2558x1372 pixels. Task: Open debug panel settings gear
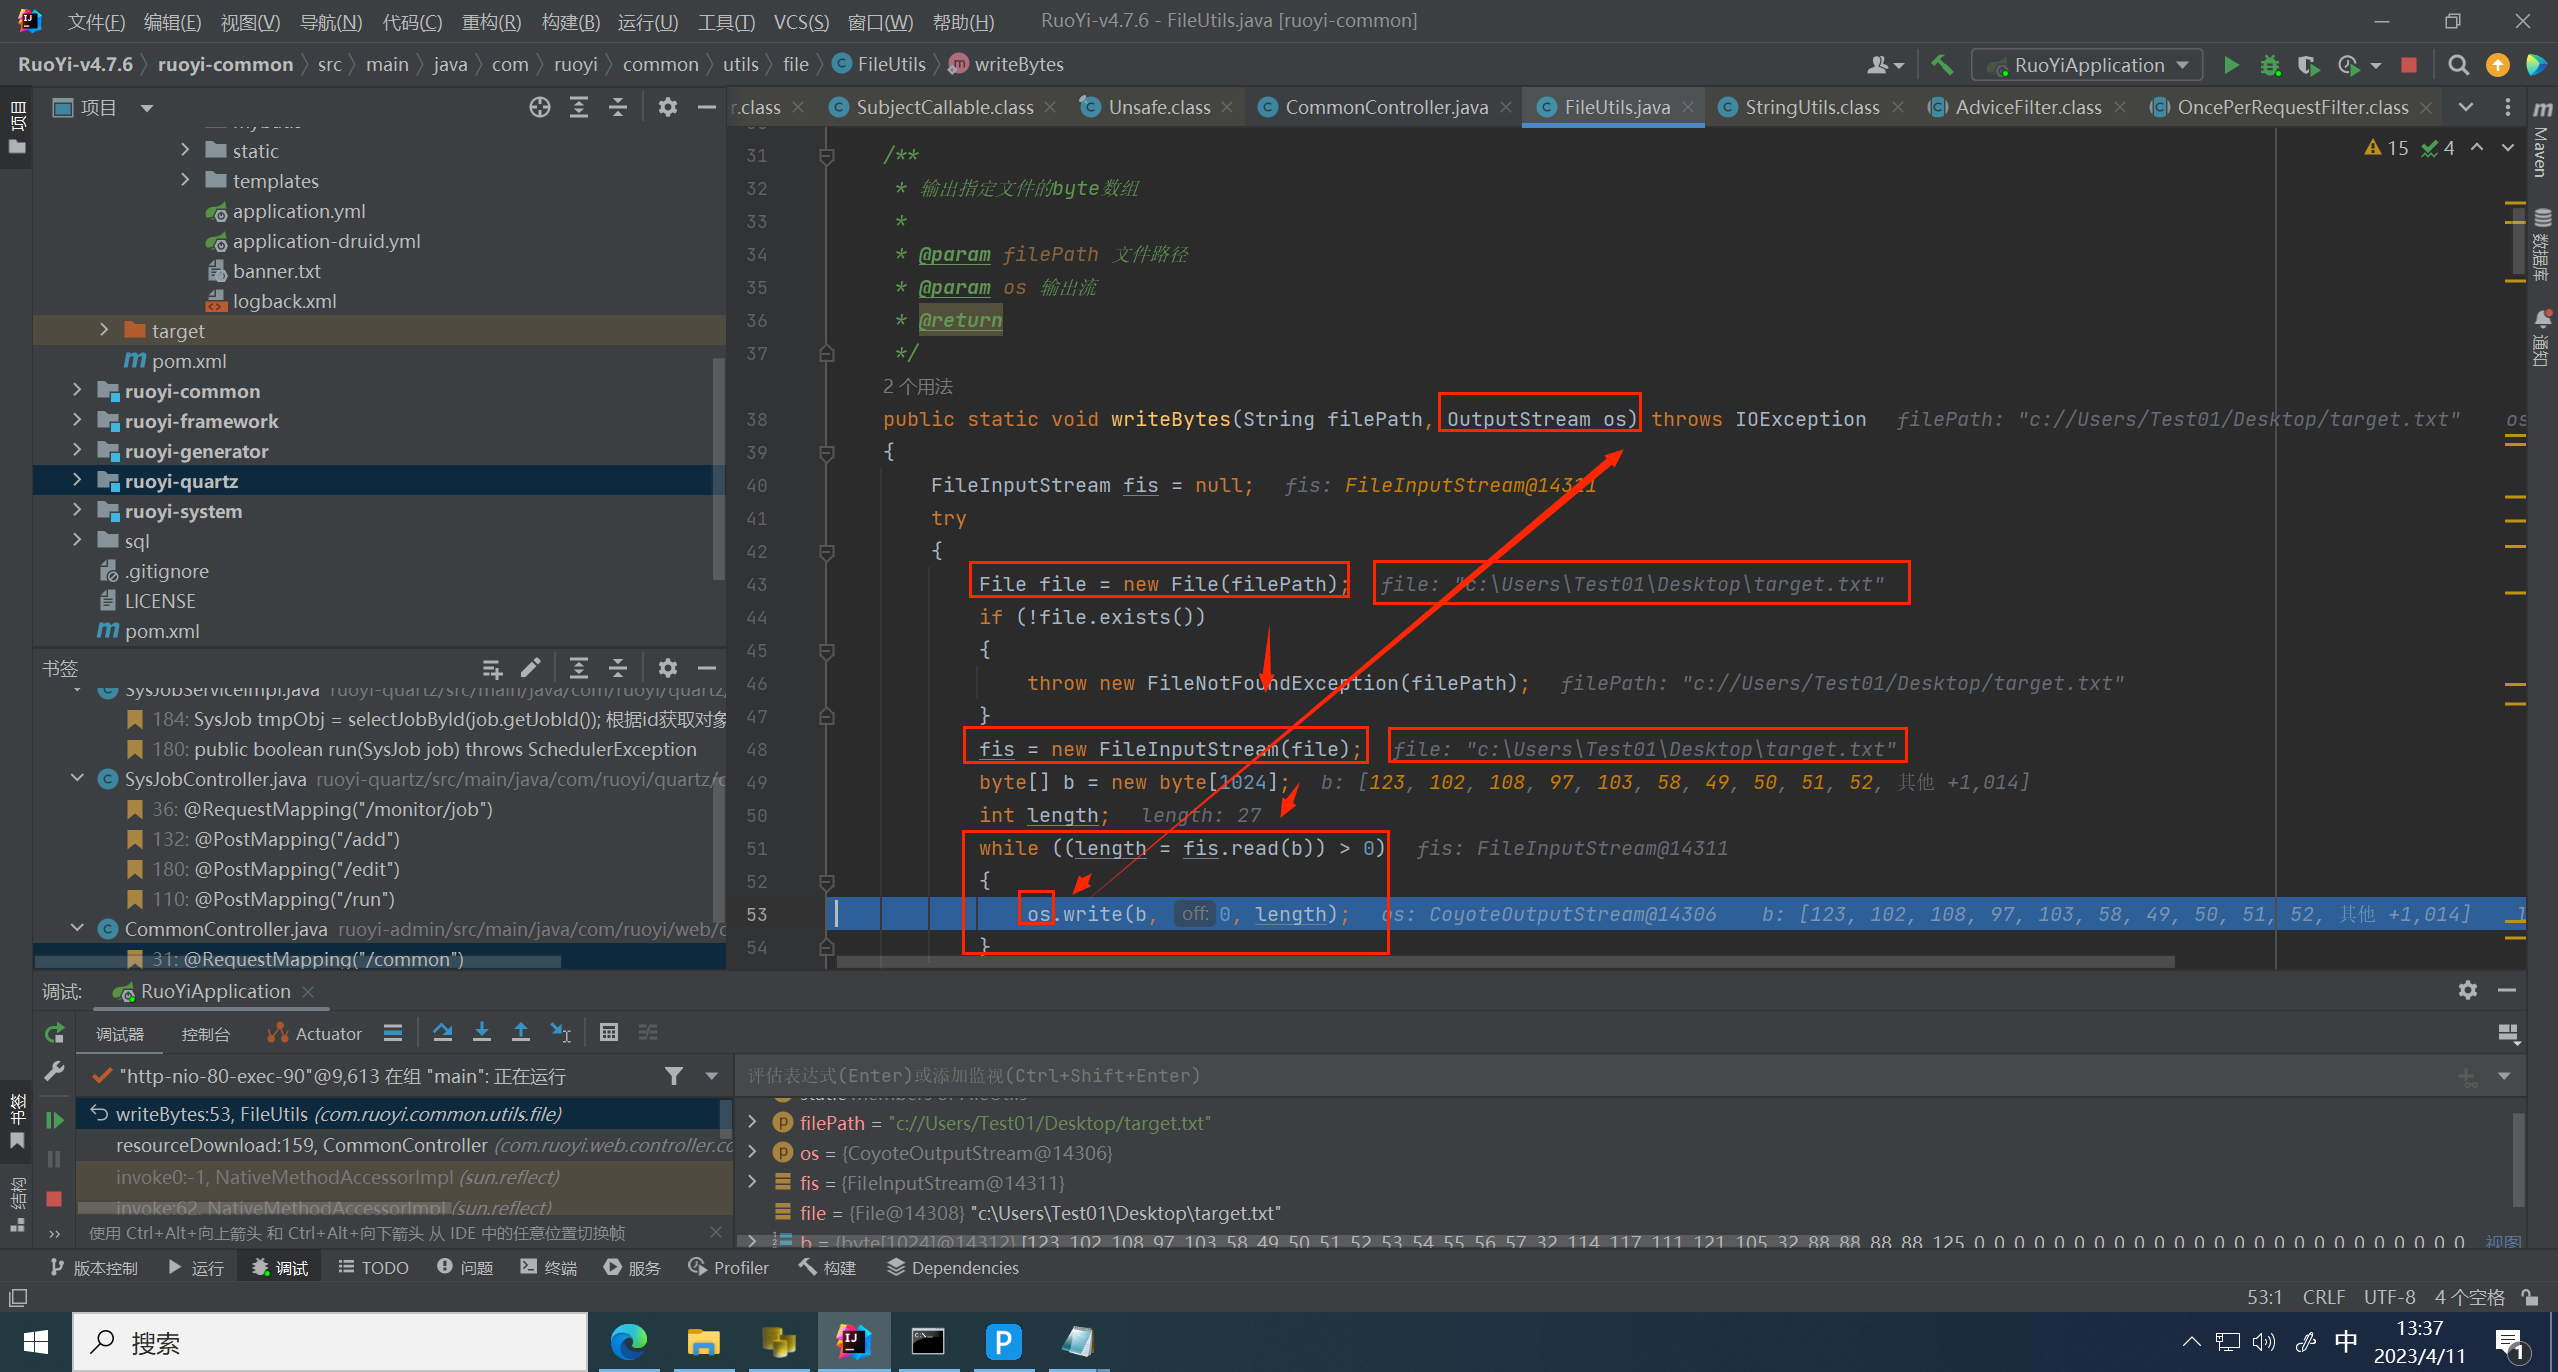[x=2468, y=990]
